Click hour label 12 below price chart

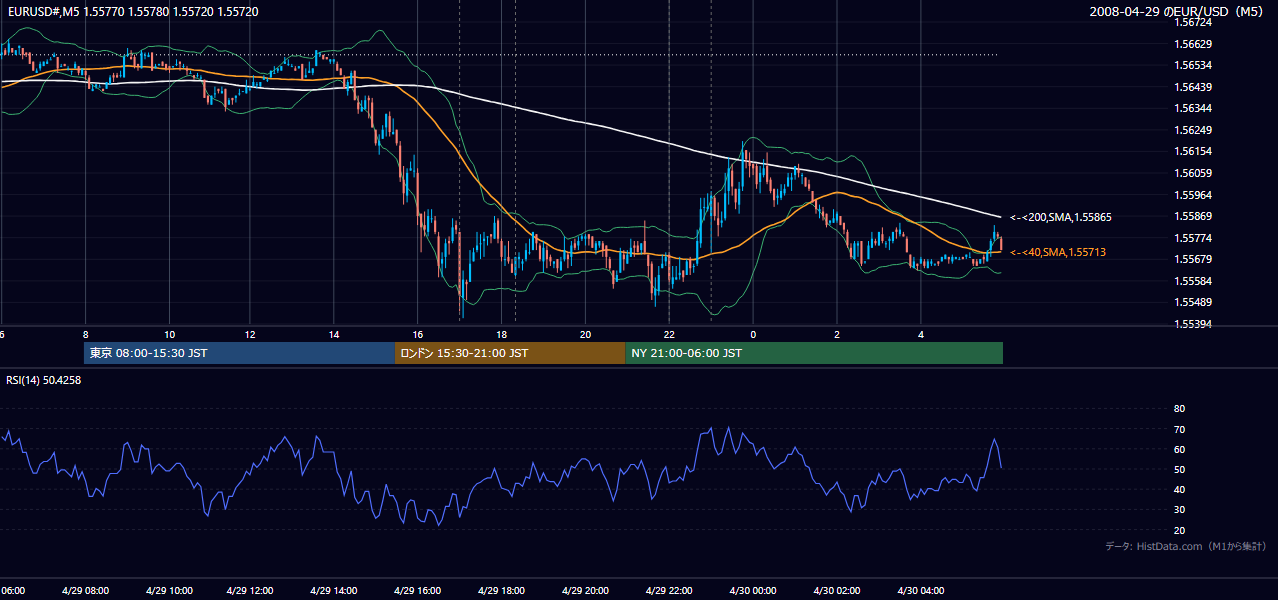coord(252,334)
